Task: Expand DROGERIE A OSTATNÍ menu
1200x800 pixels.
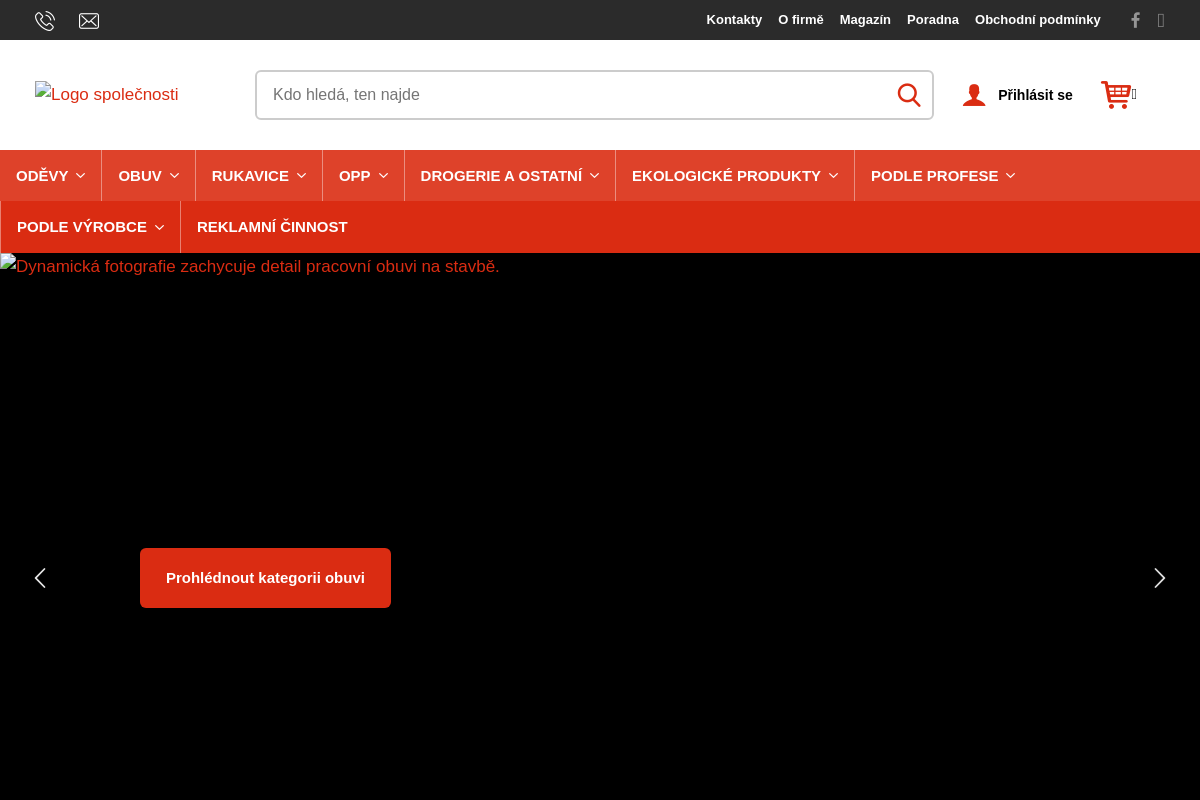Action: coord(510,176)
